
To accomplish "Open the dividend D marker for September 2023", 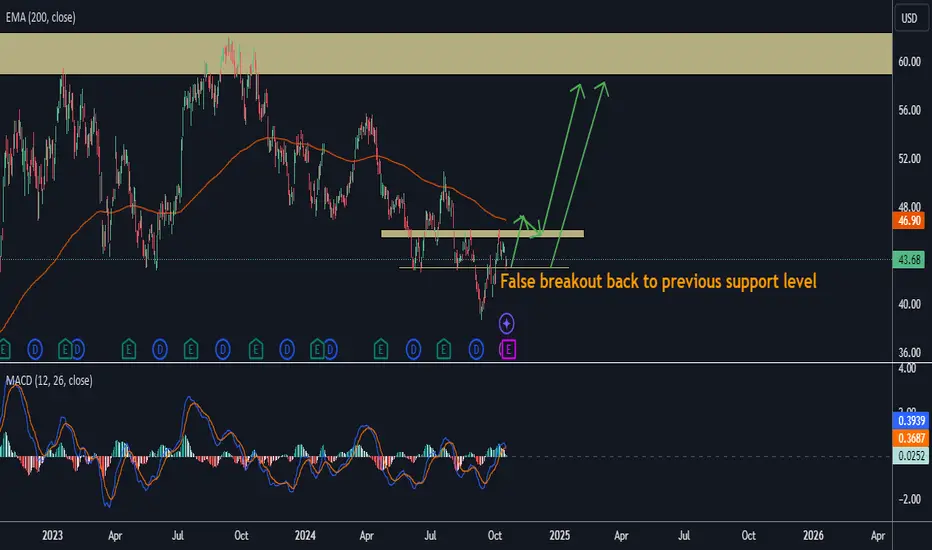I will click(223, 350).
